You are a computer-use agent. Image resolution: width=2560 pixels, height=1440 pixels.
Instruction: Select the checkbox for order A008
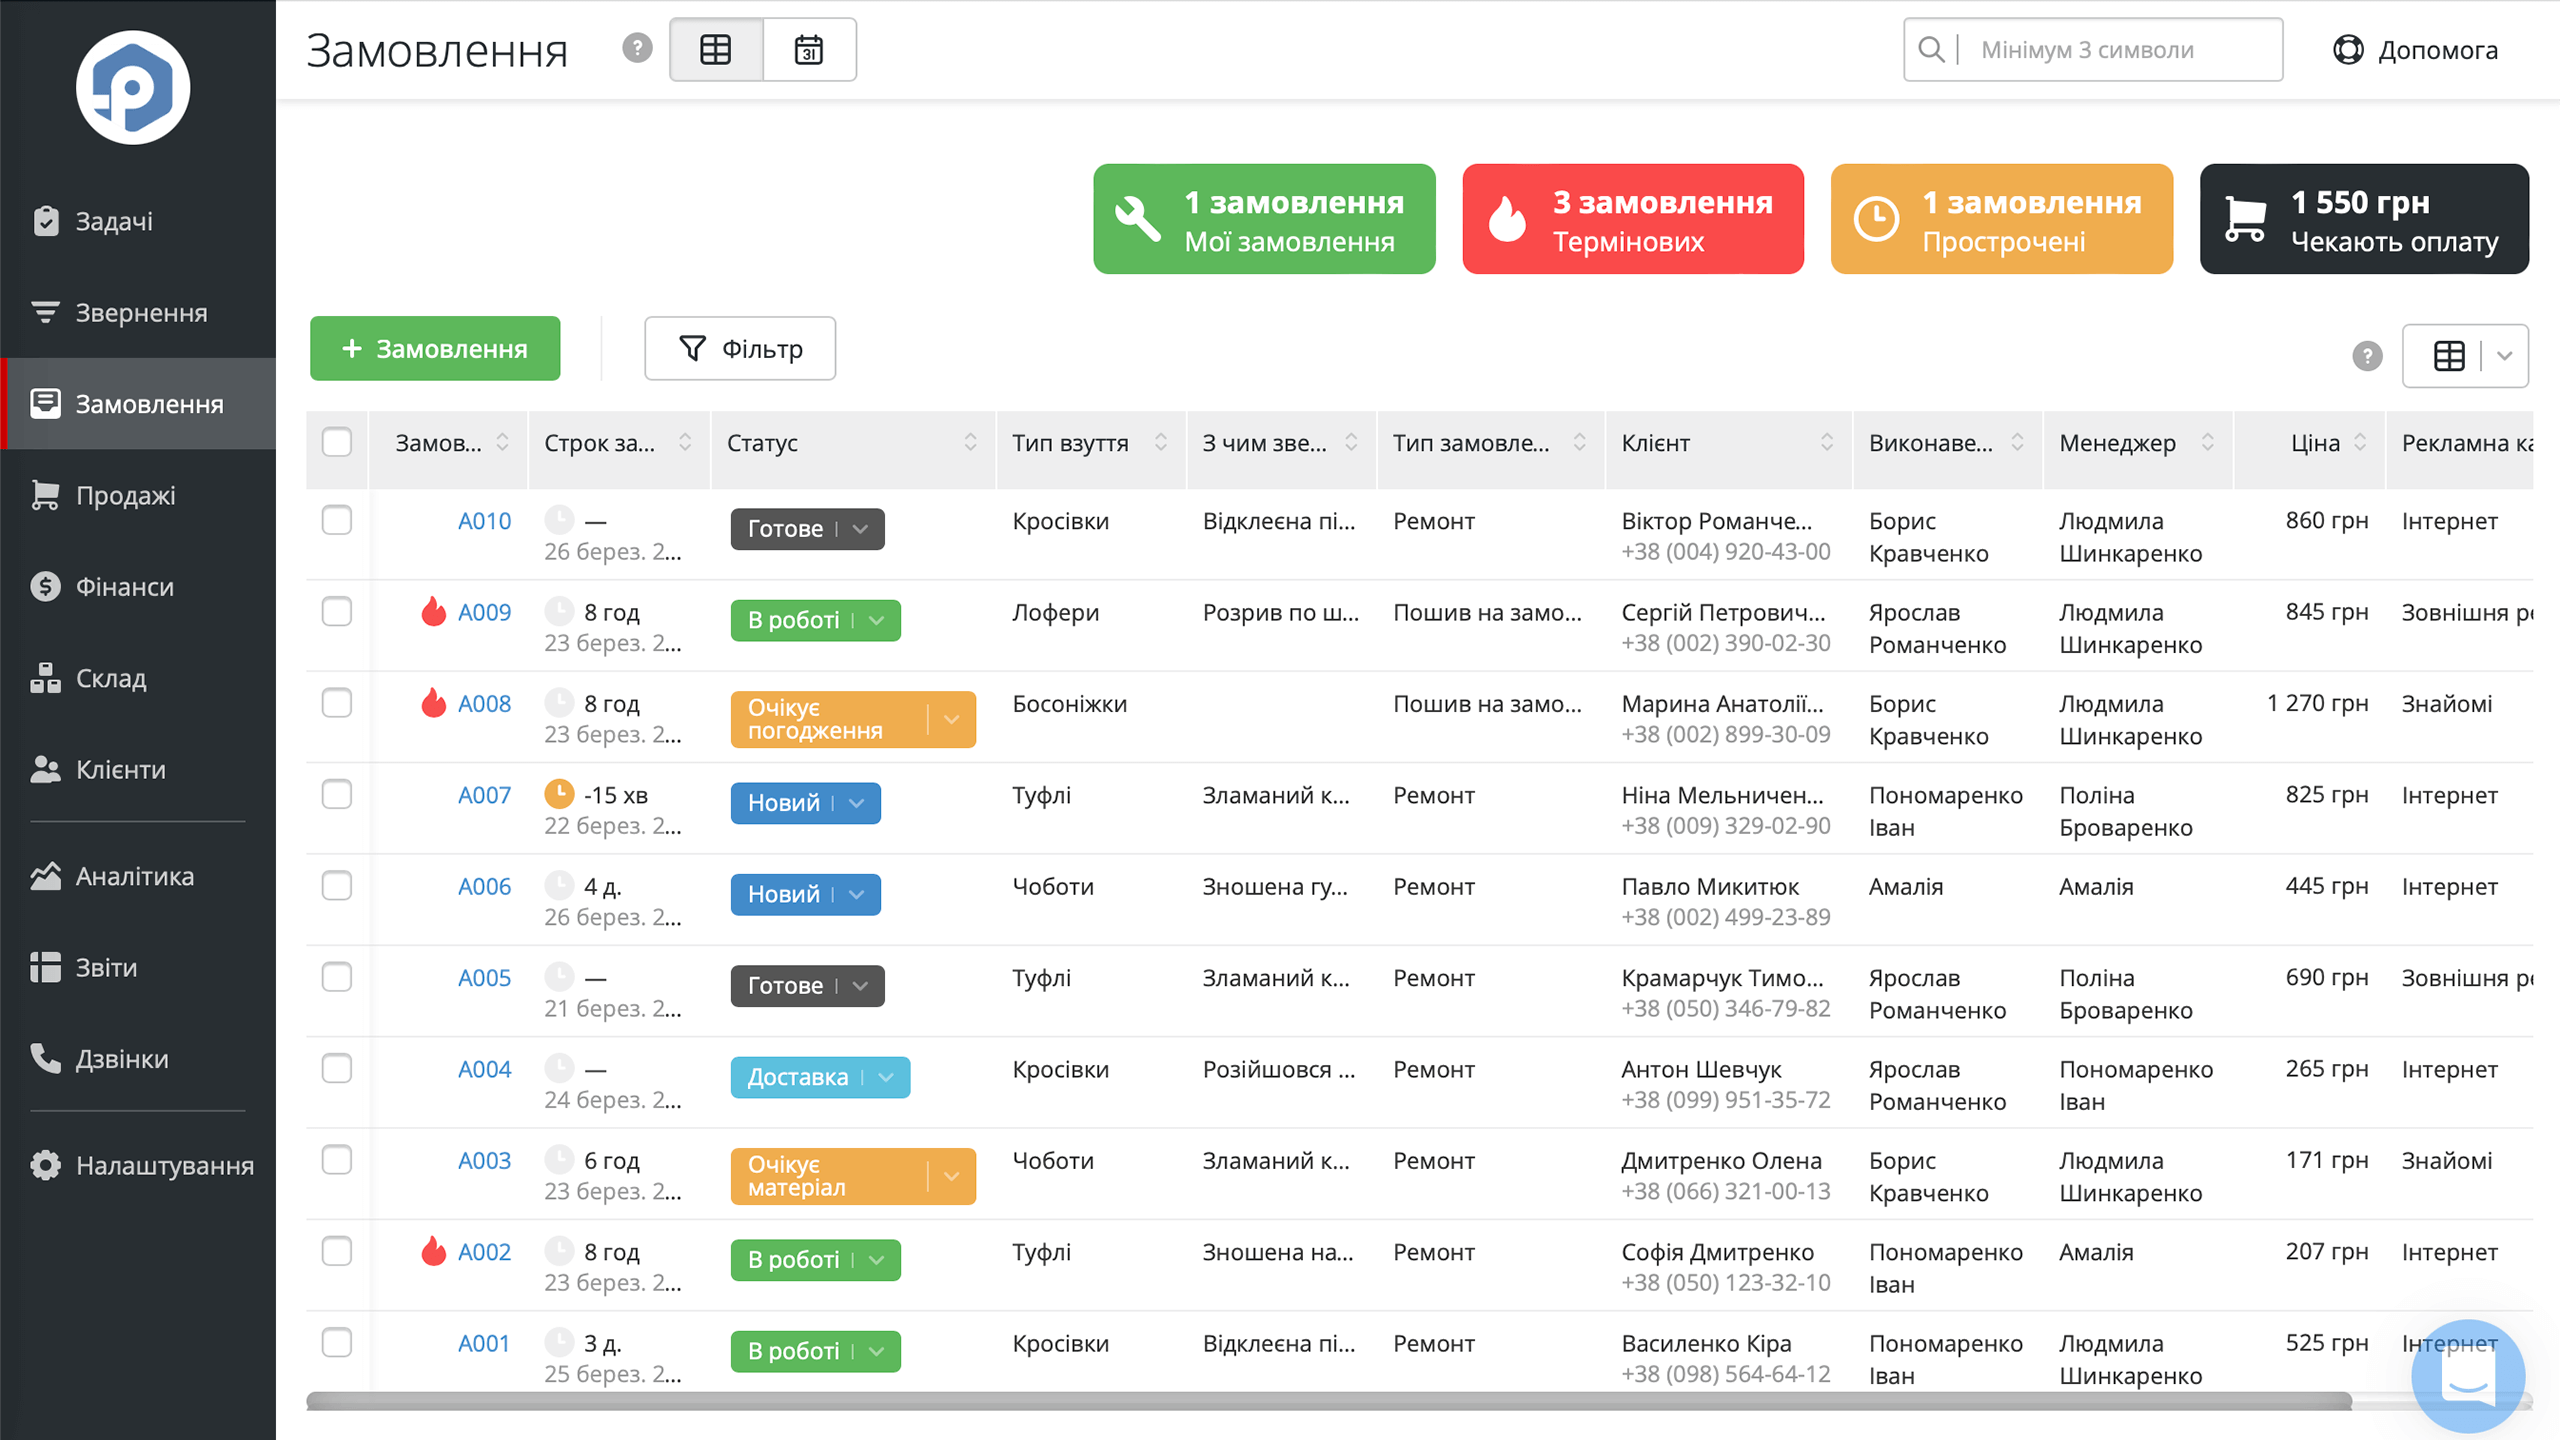pyautogui.click(x=337, y=703)
